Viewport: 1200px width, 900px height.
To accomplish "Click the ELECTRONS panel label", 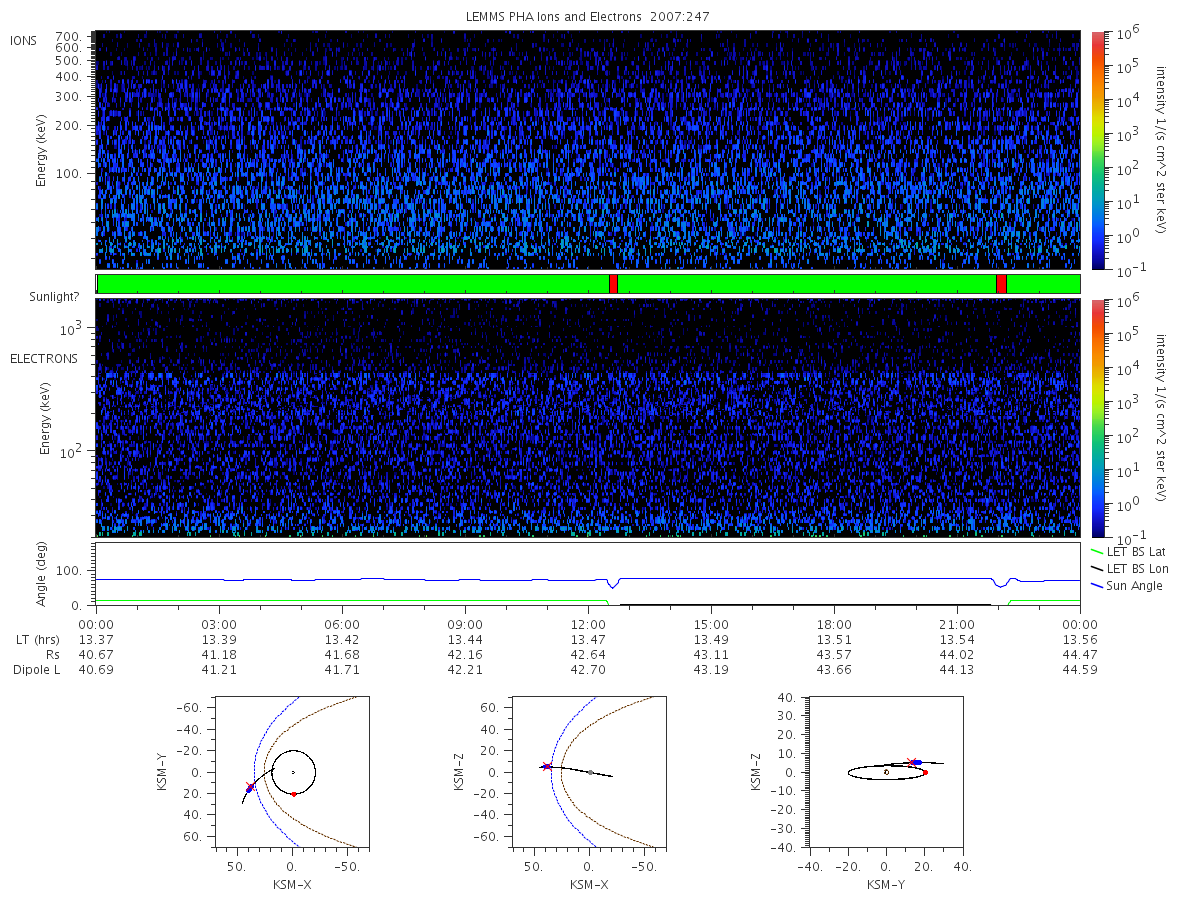I will [x=44, y=359].
